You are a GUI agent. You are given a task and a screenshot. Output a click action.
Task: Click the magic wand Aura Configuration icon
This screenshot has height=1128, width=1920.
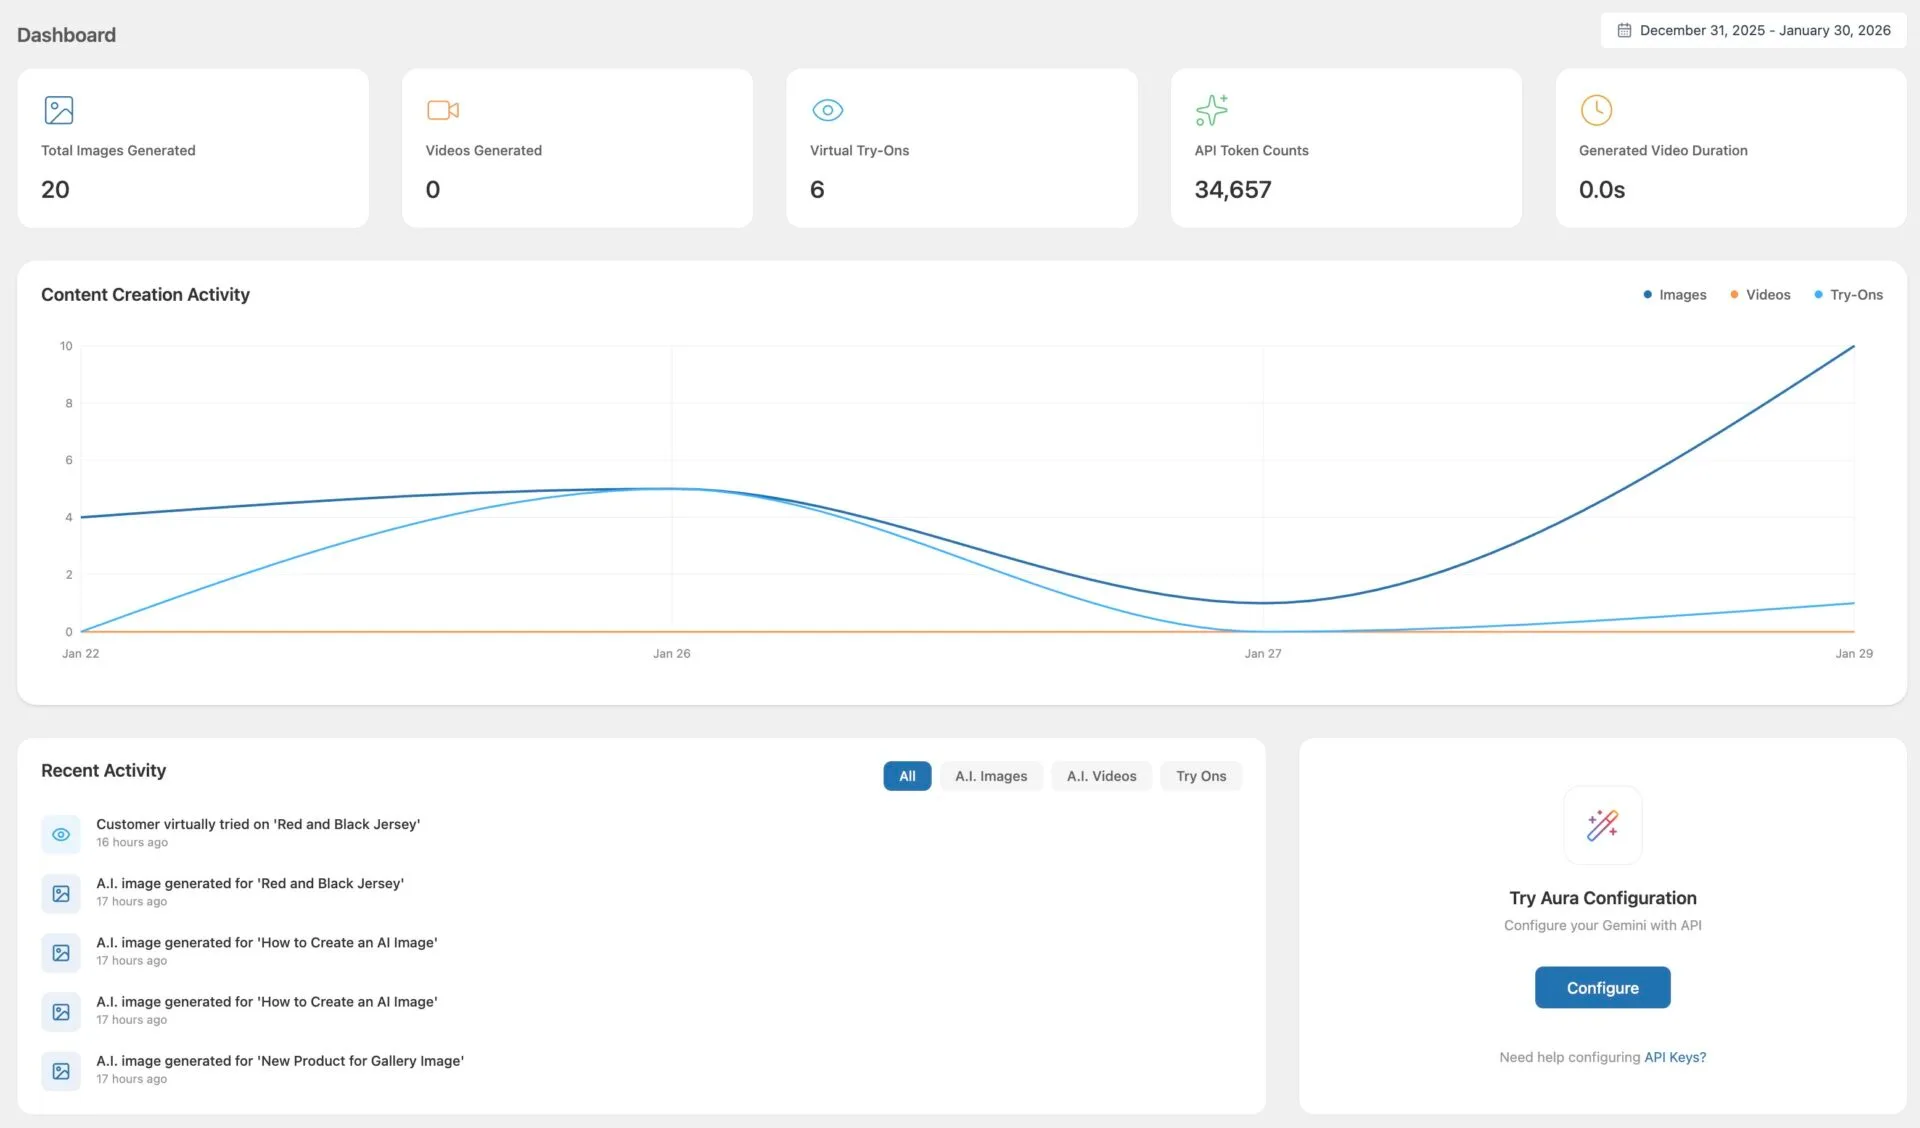pyautogui.click(x=1603, y=825)
